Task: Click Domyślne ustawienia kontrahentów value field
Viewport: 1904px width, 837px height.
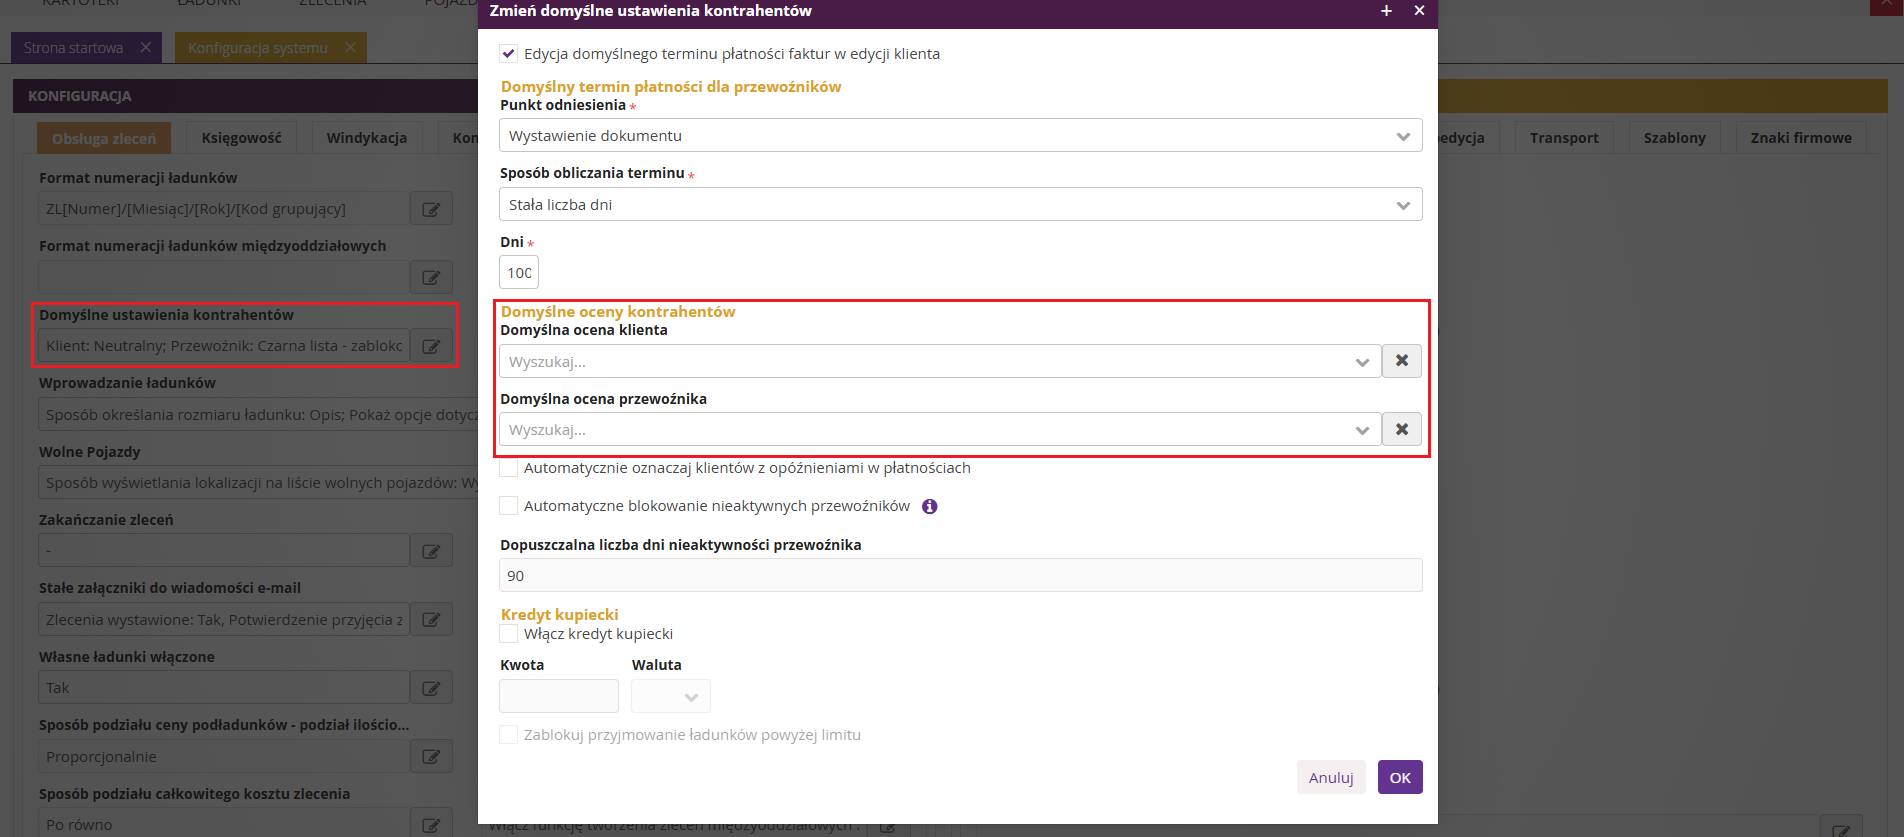Action: (224, 346)
